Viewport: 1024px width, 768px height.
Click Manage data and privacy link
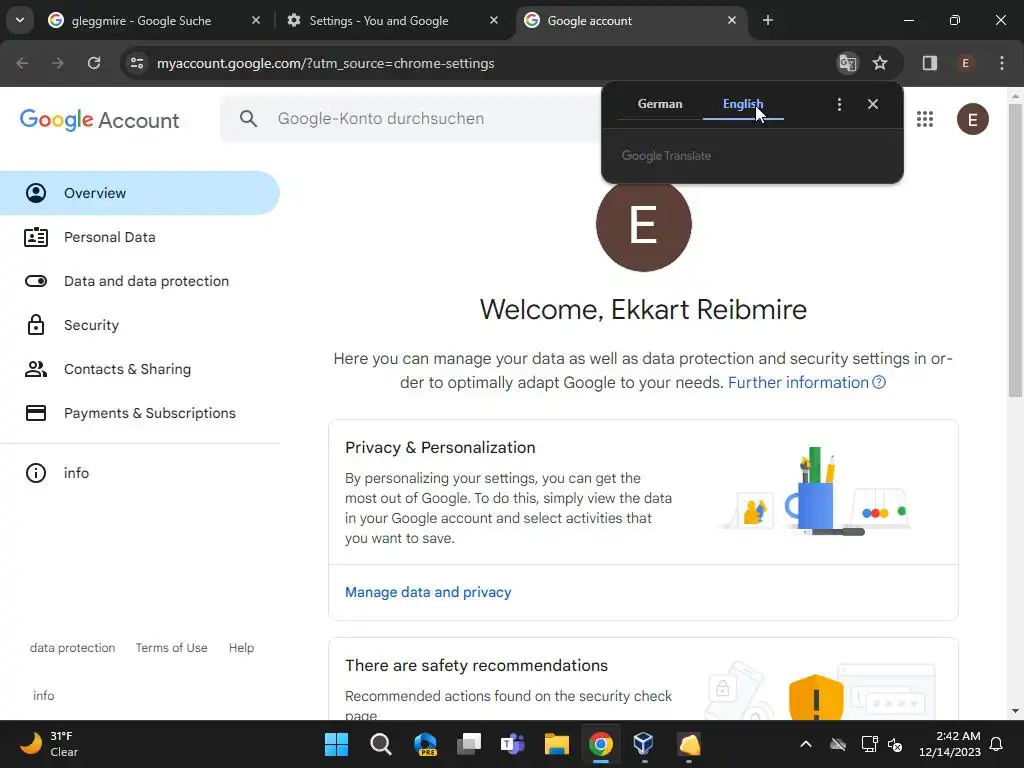pyautogui.click(x=428, y=592)
